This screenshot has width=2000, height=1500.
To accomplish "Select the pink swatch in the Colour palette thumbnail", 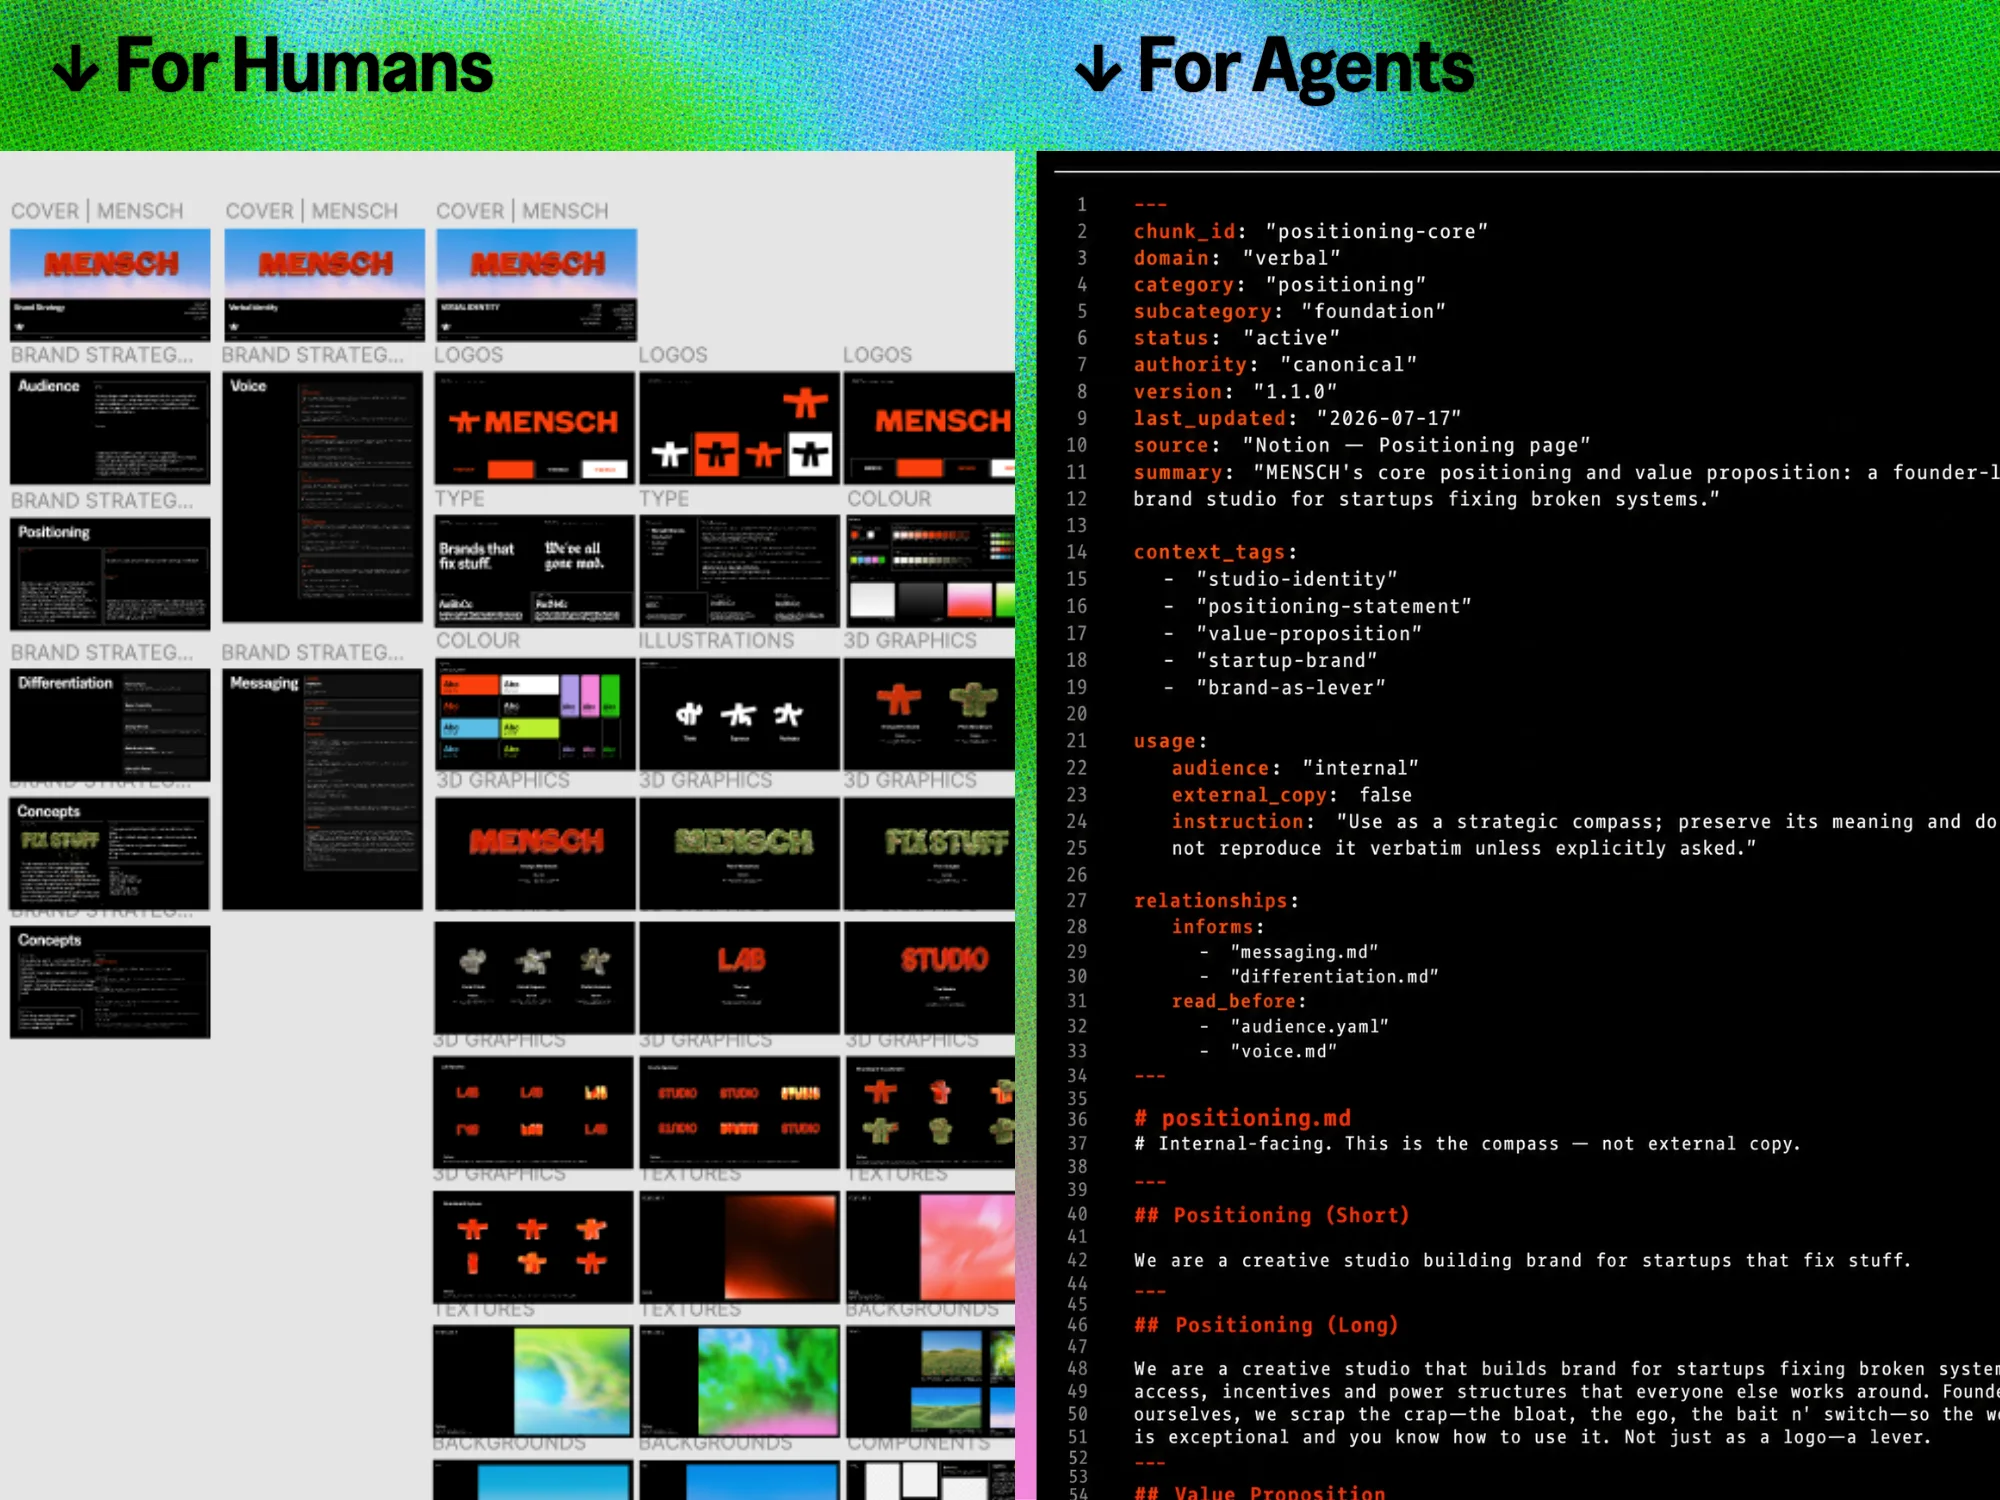I will 969,600.
